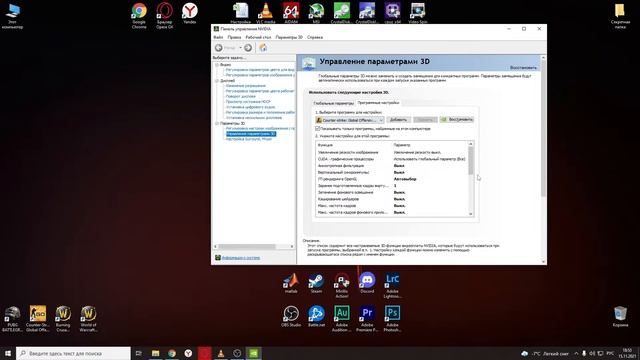Open Discord desktop shortcut
640x360 pixels.
[x=367, y=283]
